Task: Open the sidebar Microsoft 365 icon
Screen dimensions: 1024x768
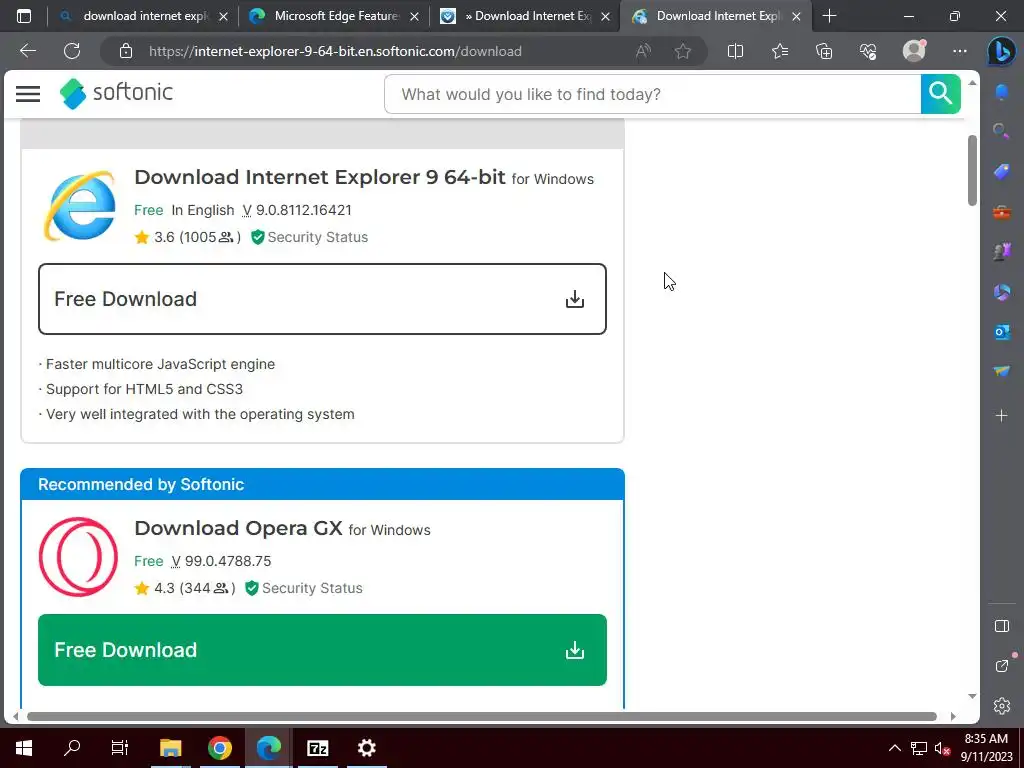Action: coord(1001,292)
